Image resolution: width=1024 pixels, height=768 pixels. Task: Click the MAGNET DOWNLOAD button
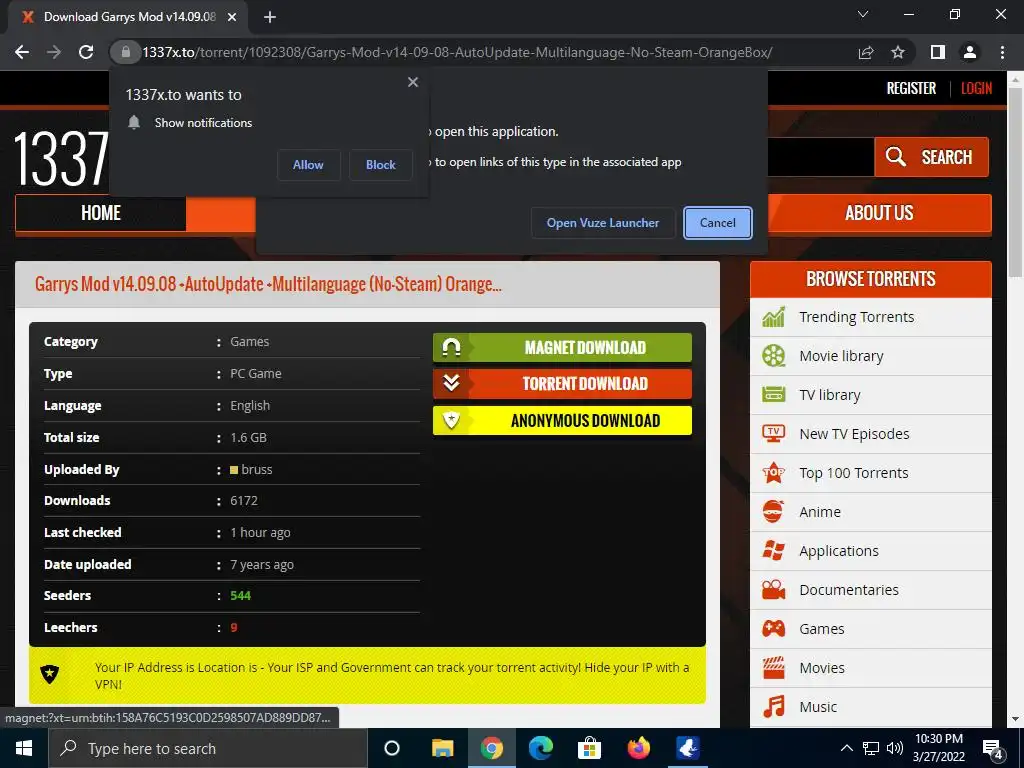[x=562, y=347]
